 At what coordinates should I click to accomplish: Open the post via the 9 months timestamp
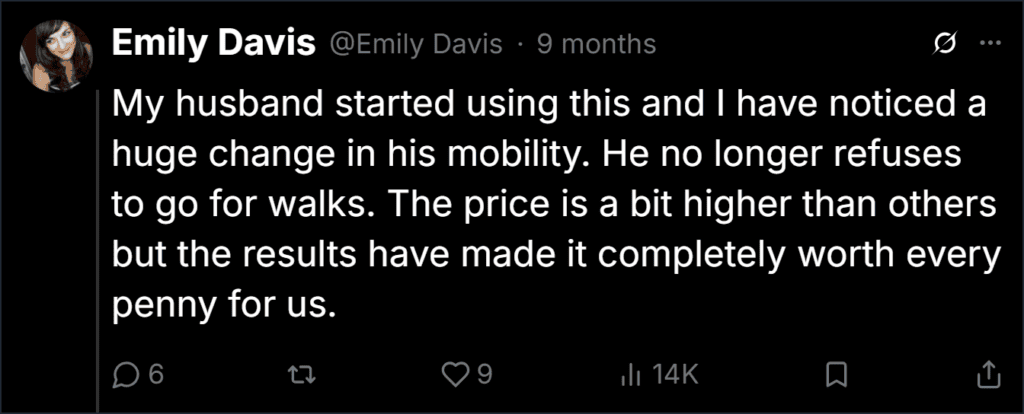click(596, 44)
